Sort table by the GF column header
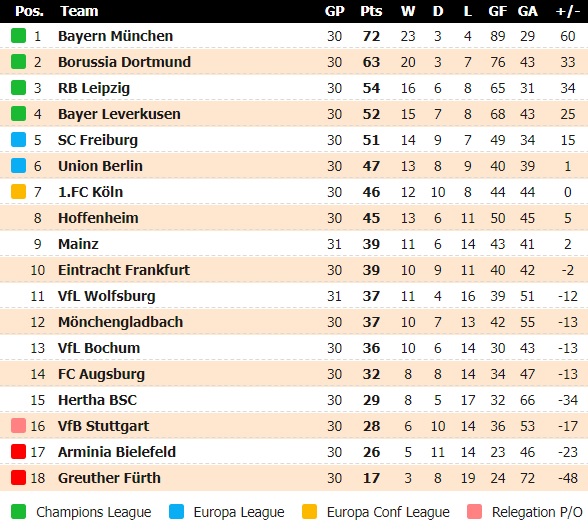Screen dimensions: 588x530 [x=497, y=11]
